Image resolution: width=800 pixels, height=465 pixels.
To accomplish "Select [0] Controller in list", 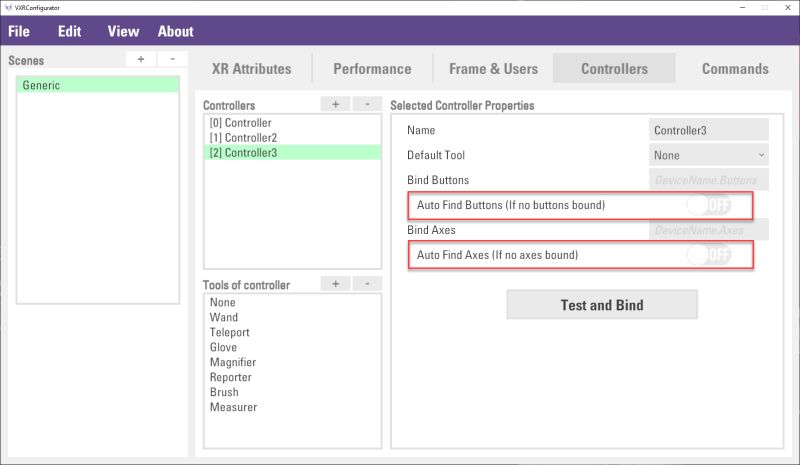I will [292, 123].
